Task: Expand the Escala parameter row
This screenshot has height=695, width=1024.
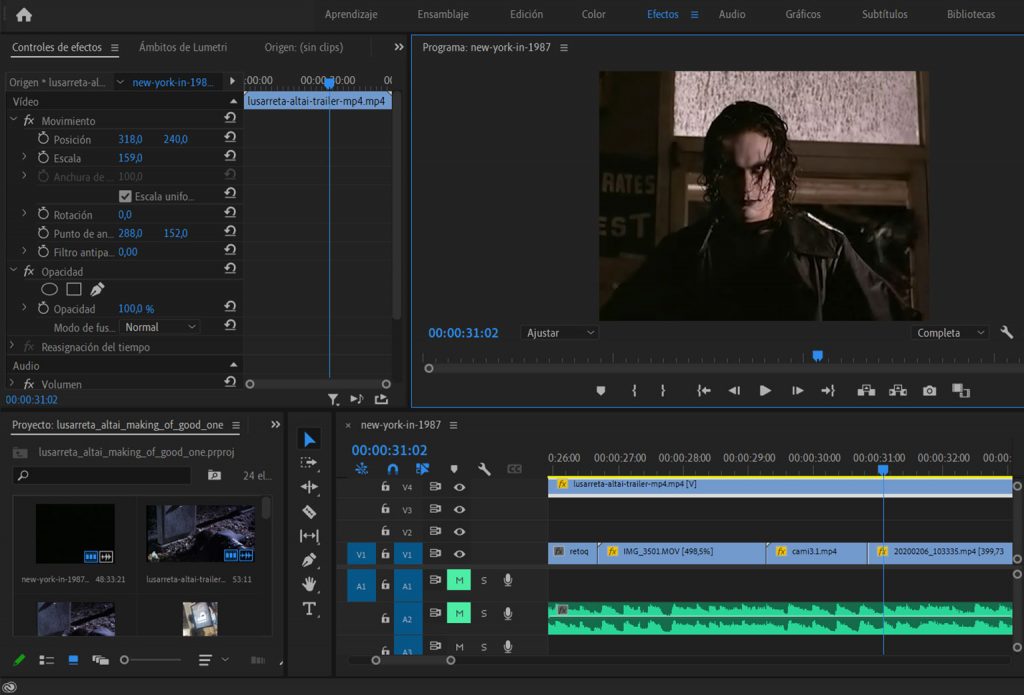Action: [x=24, y=157]
